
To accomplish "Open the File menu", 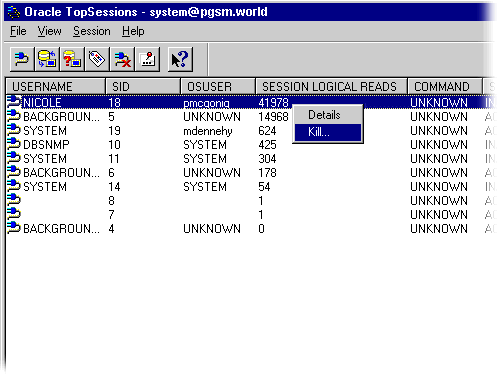I will (18, 31).
